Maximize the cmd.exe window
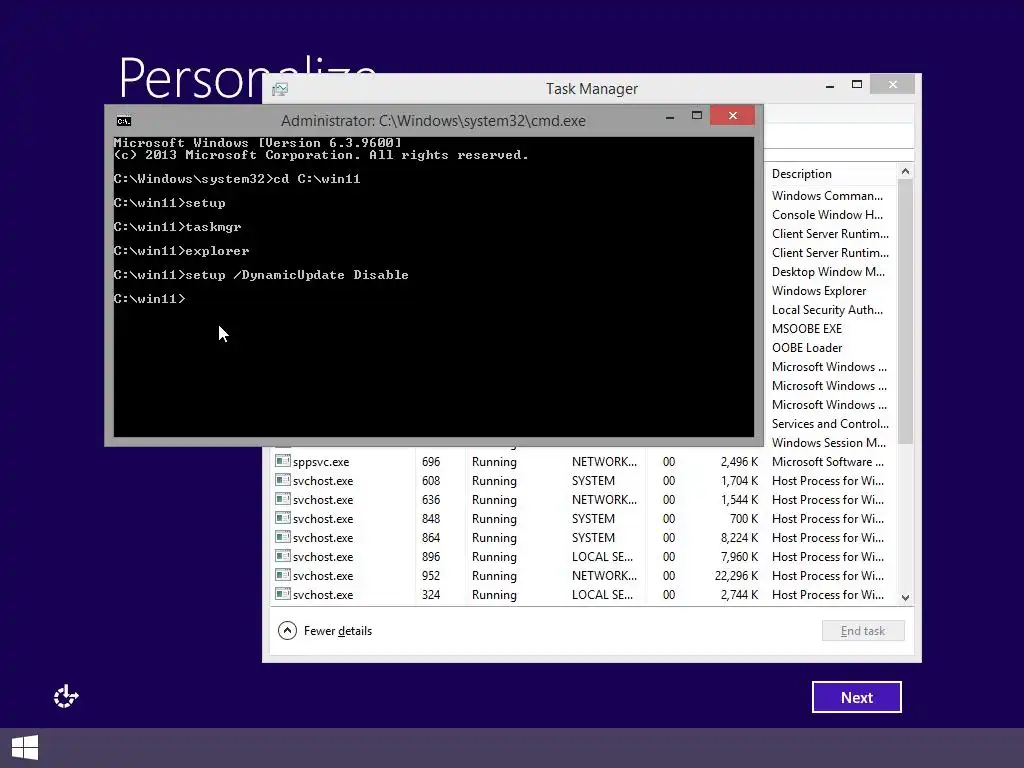Image resolution: width=1024 pixels, height=768 pixels. click(697, 116)
